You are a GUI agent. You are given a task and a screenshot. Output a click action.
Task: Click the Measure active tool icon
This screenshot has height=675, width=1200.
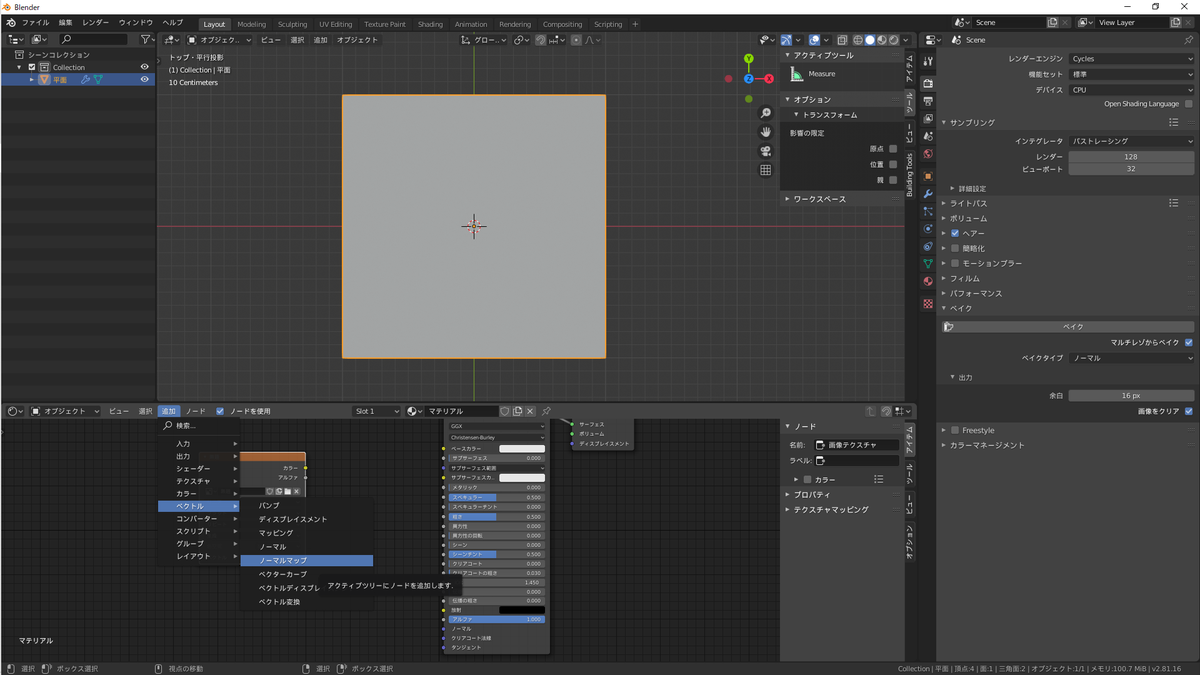(797, 74)
